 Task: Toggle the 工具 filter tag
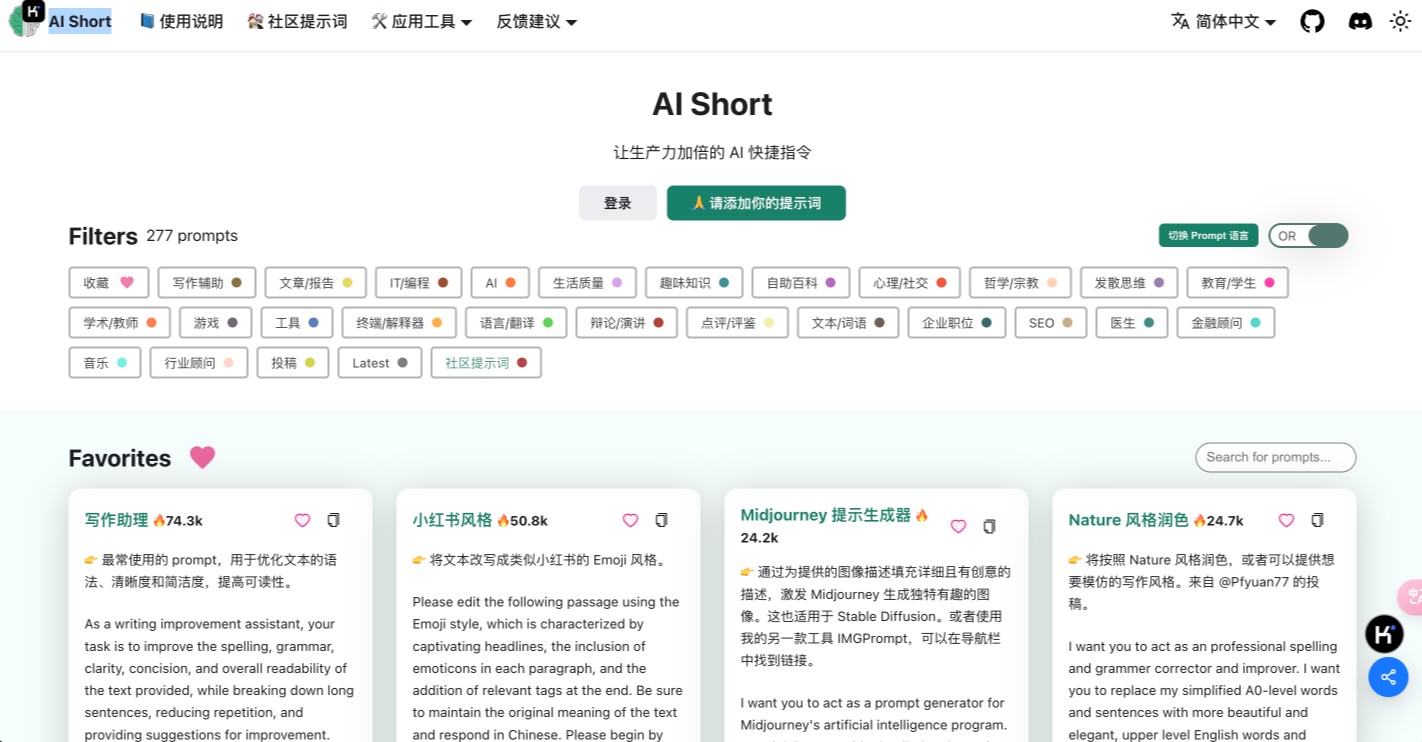point(297,323)
